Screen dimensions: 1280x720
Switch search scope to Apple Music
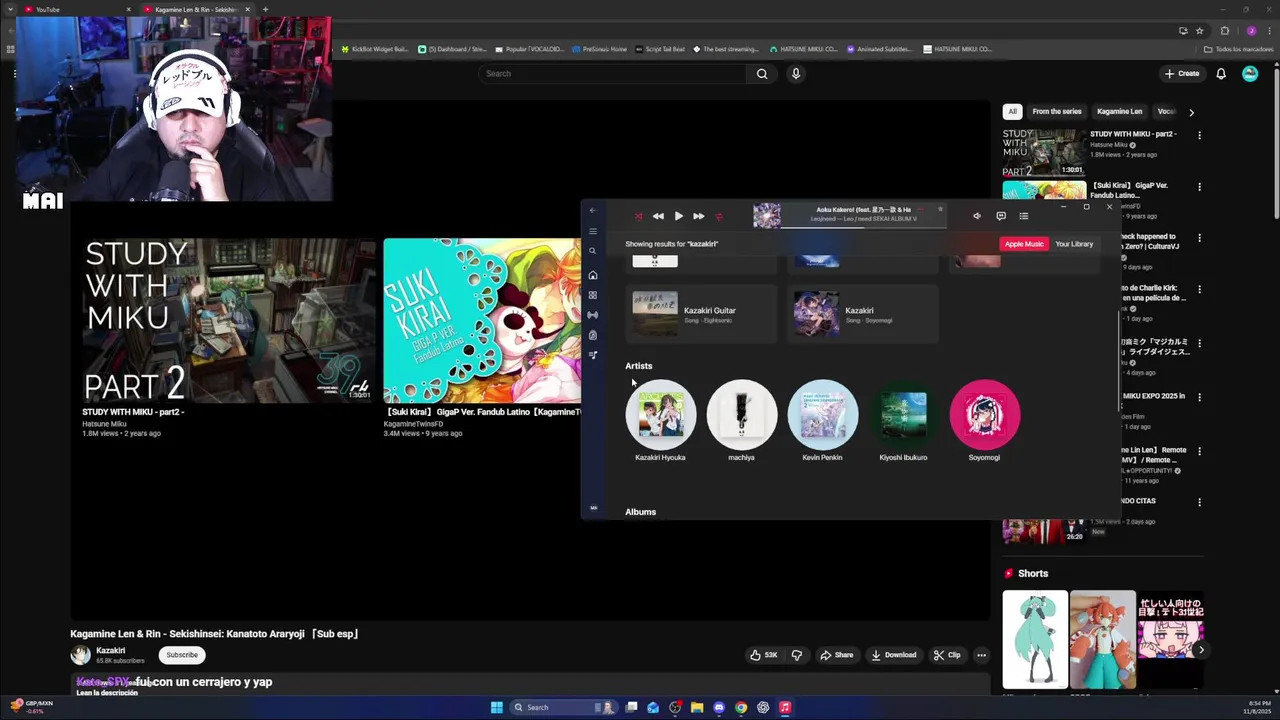(1023, 244)
